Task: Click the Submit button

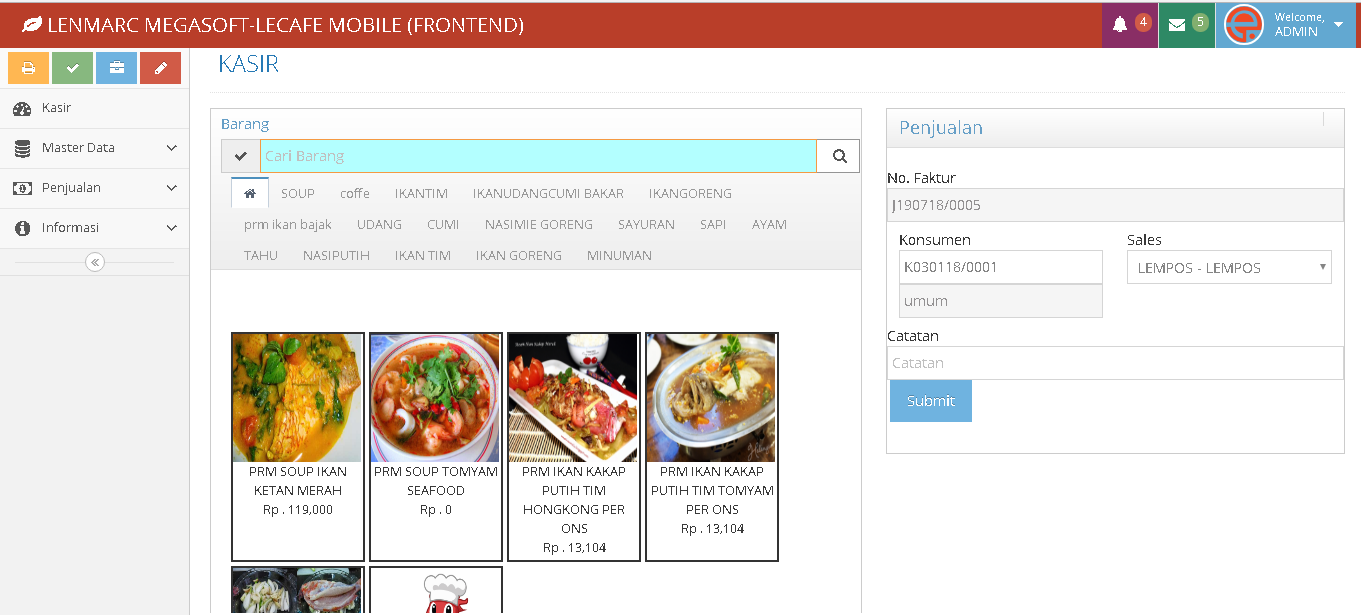Action: tap(931, 401)
